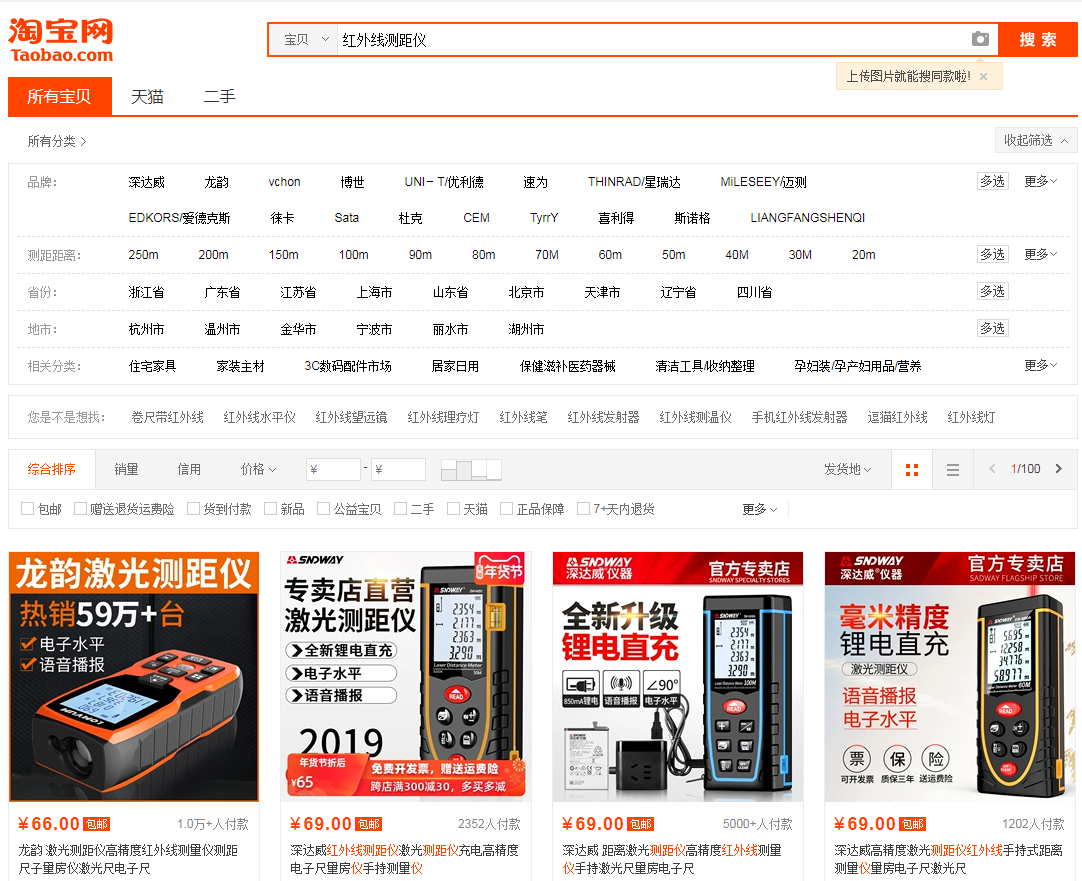Sort by 综合排序
The height and width of the screenshot is (881, 1082).
coord(52,469)
